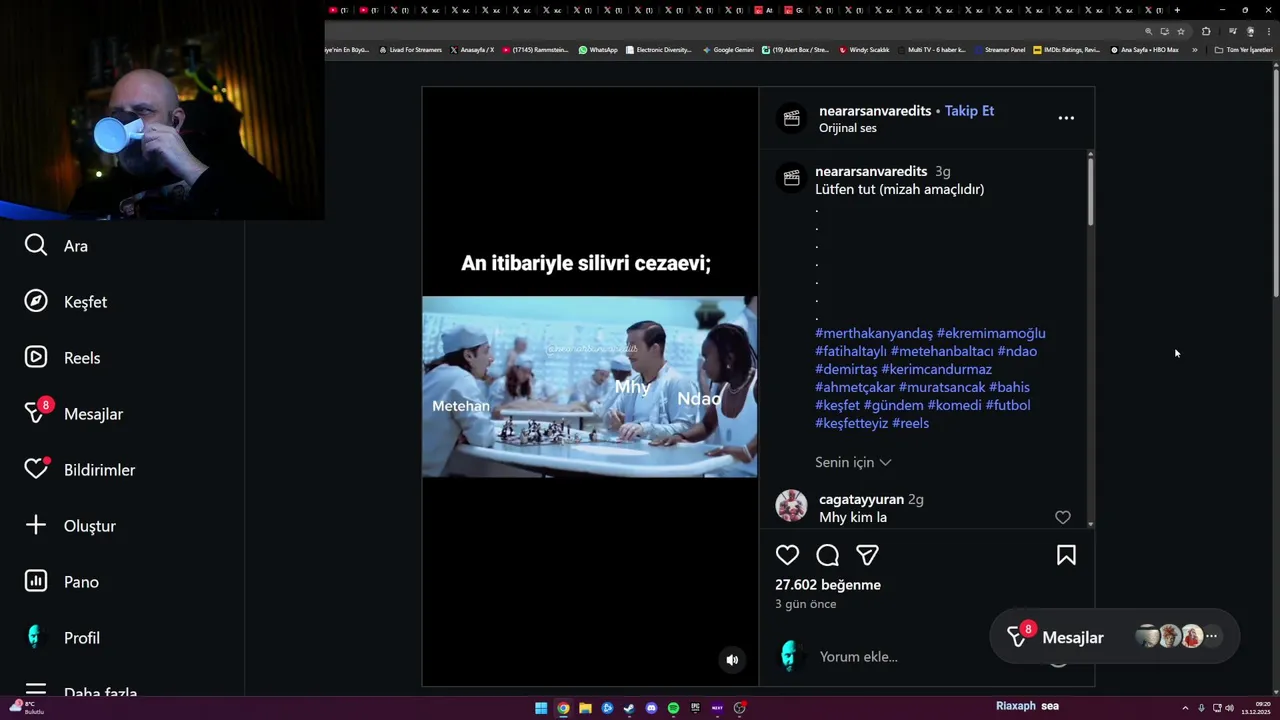The image size is (1280, 720).
Task: Show hidden system tray icons
Action: click(x=1185, y=708)
